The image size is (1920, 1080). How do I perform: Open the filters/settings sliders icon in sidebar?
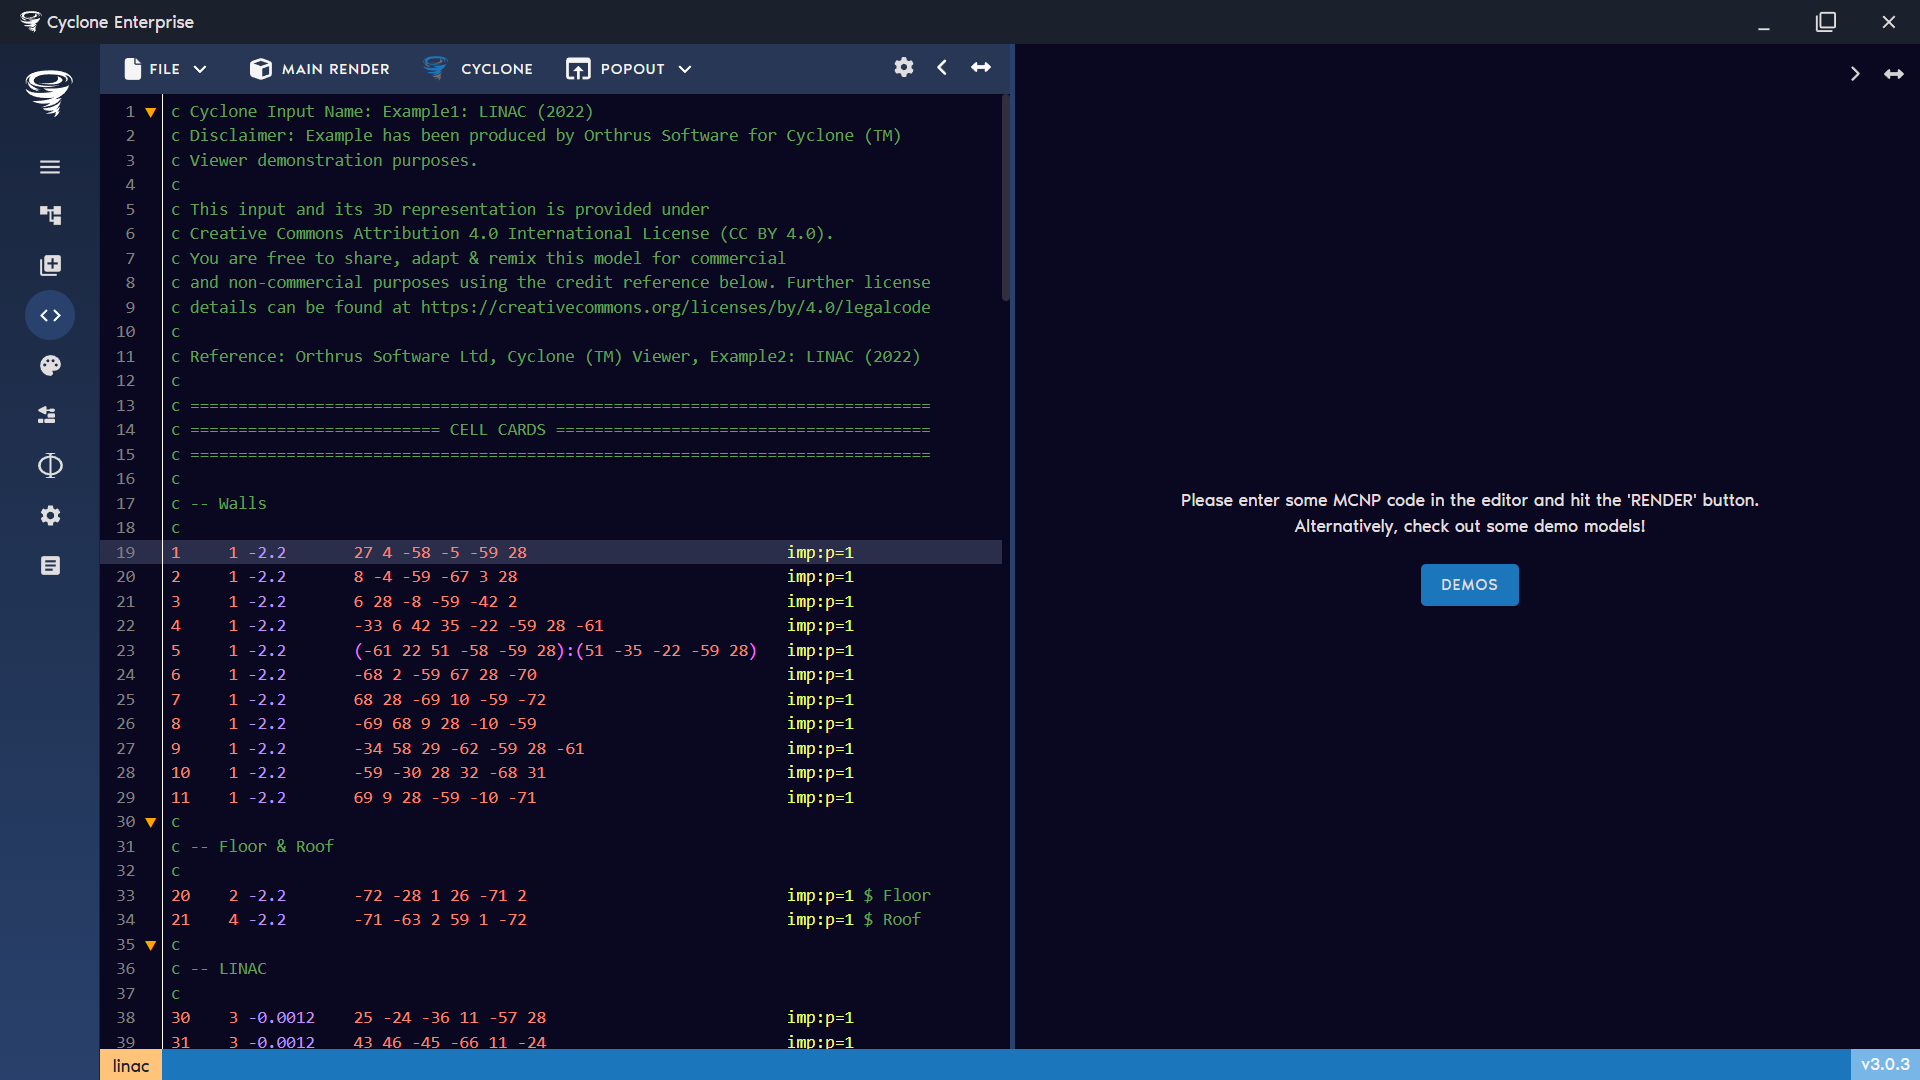click(50, 415)
